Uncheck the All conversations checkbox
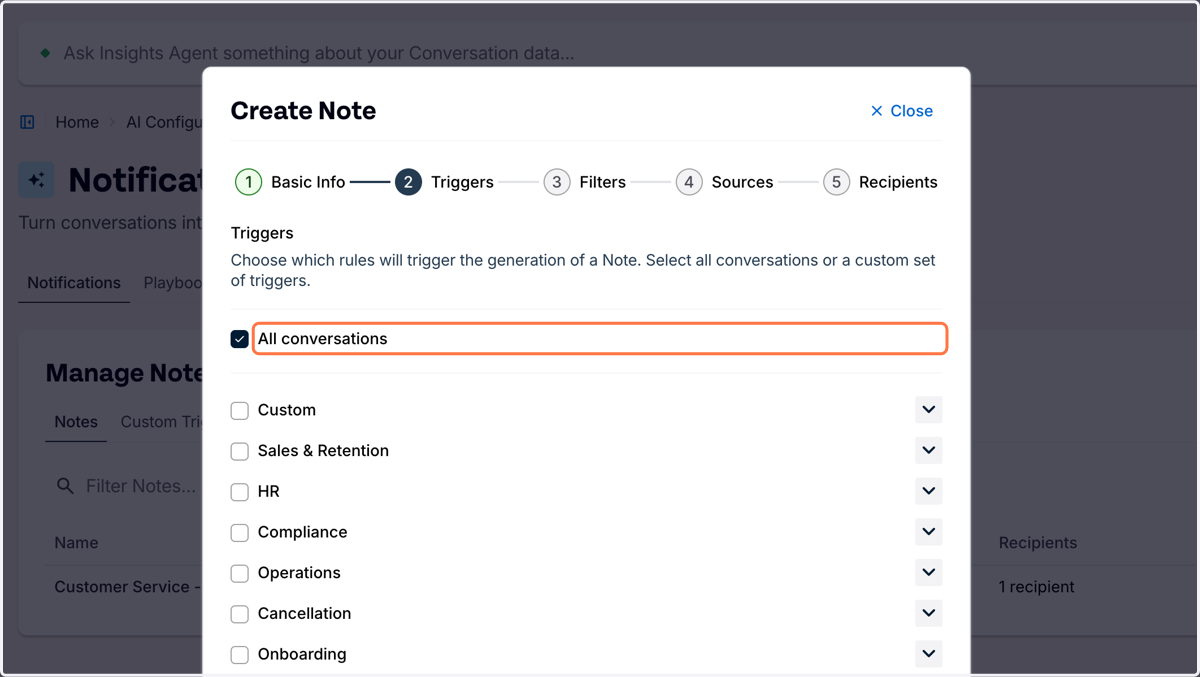 click(x=240, y=339)
